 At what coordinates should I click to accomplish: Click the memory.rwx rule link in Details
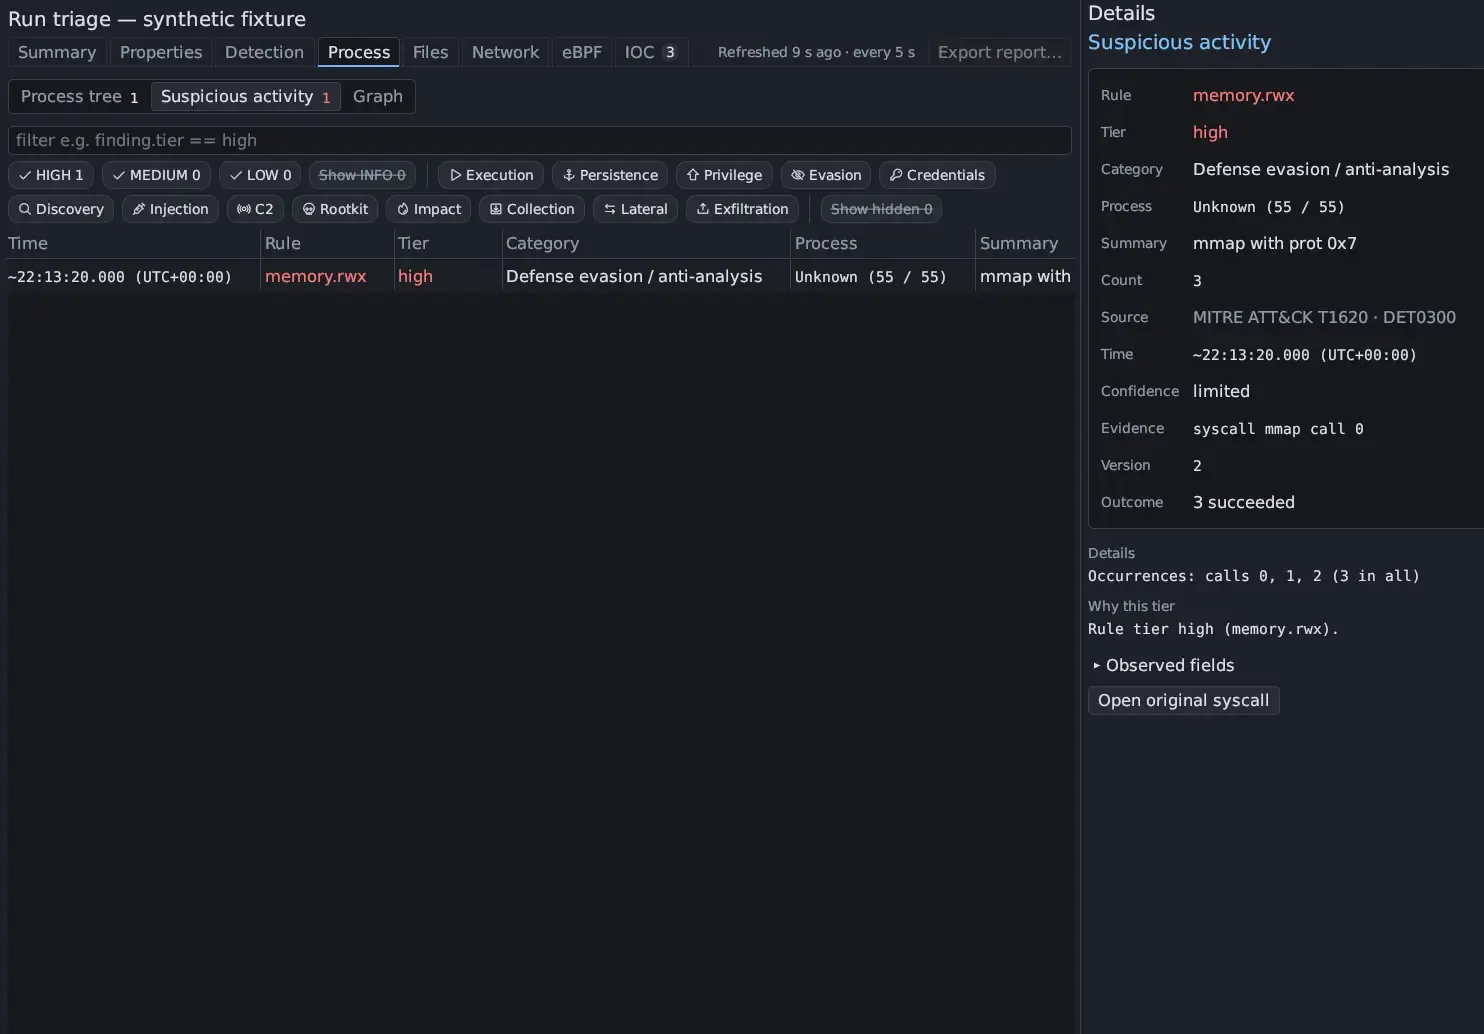[1243, 95]
